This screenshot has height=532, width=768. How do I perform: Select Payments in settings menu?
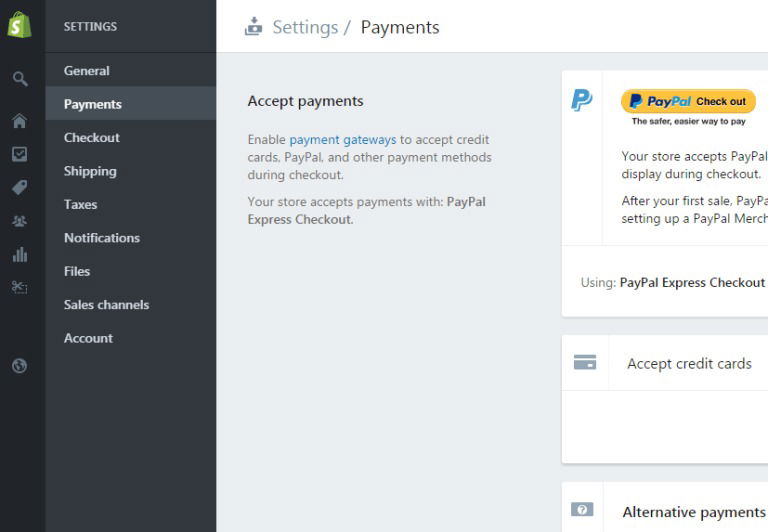[x=131, y=104]
